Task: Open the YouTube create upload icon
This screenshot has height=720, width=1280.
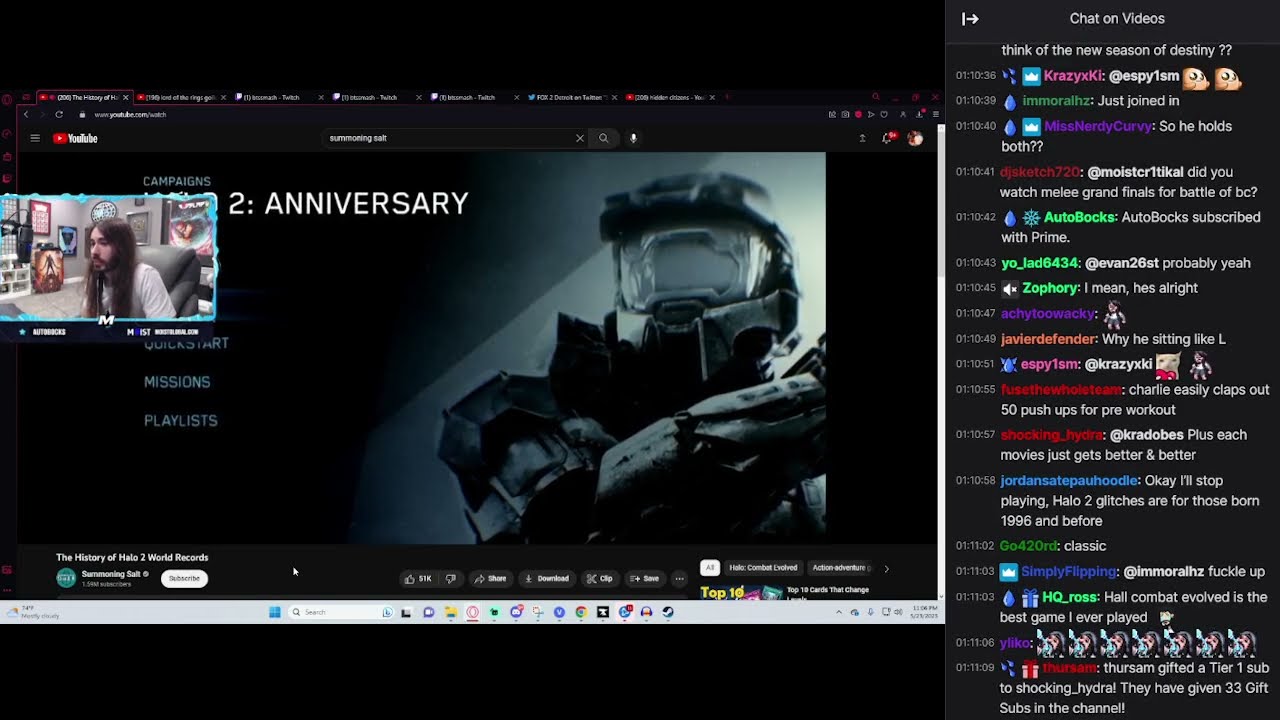Action: 862,138
